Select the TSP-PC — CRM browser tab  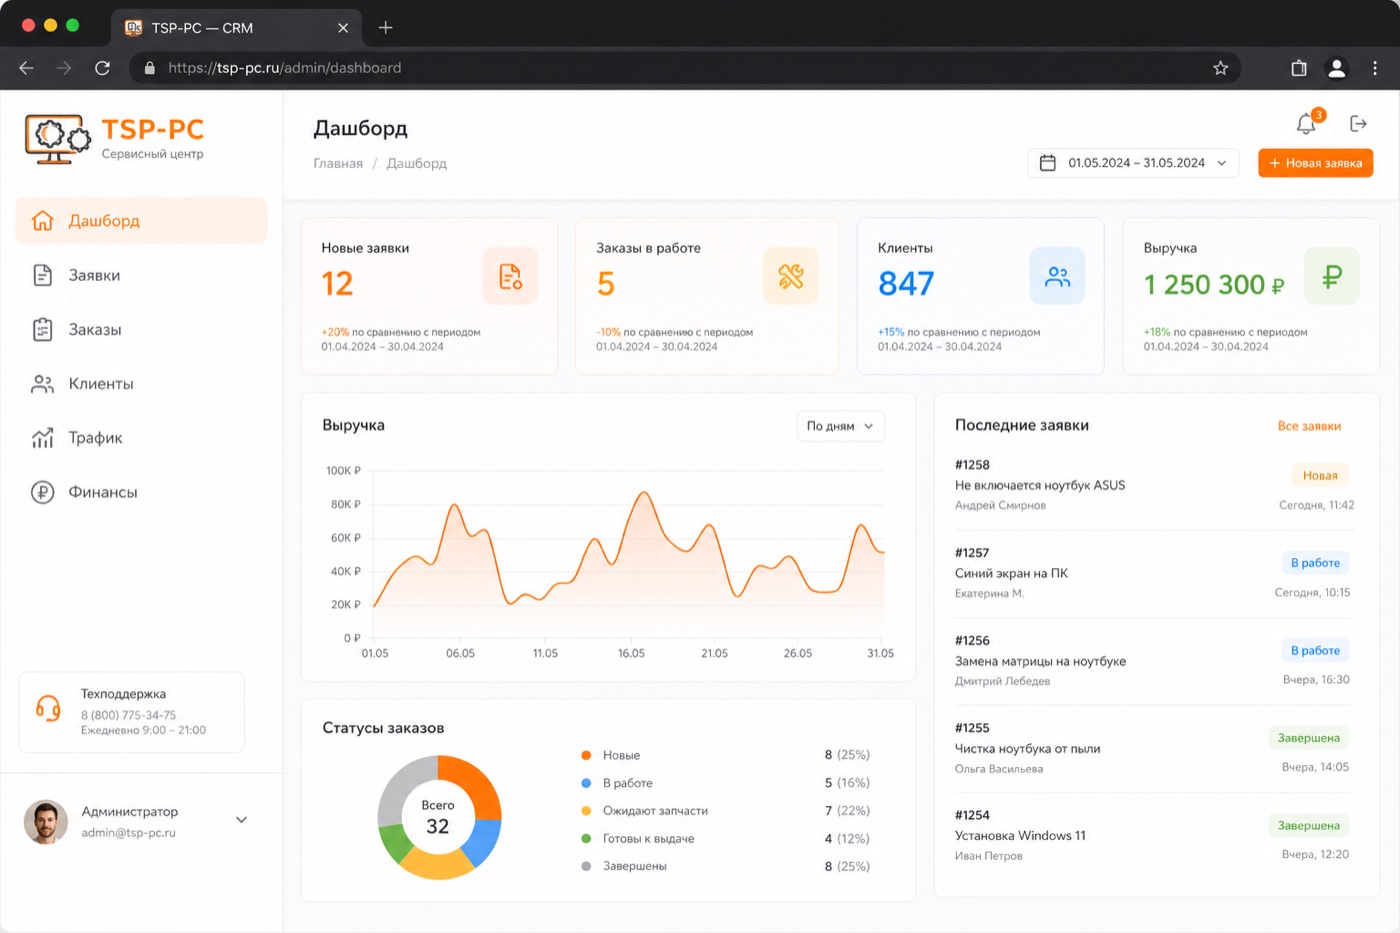236,28
